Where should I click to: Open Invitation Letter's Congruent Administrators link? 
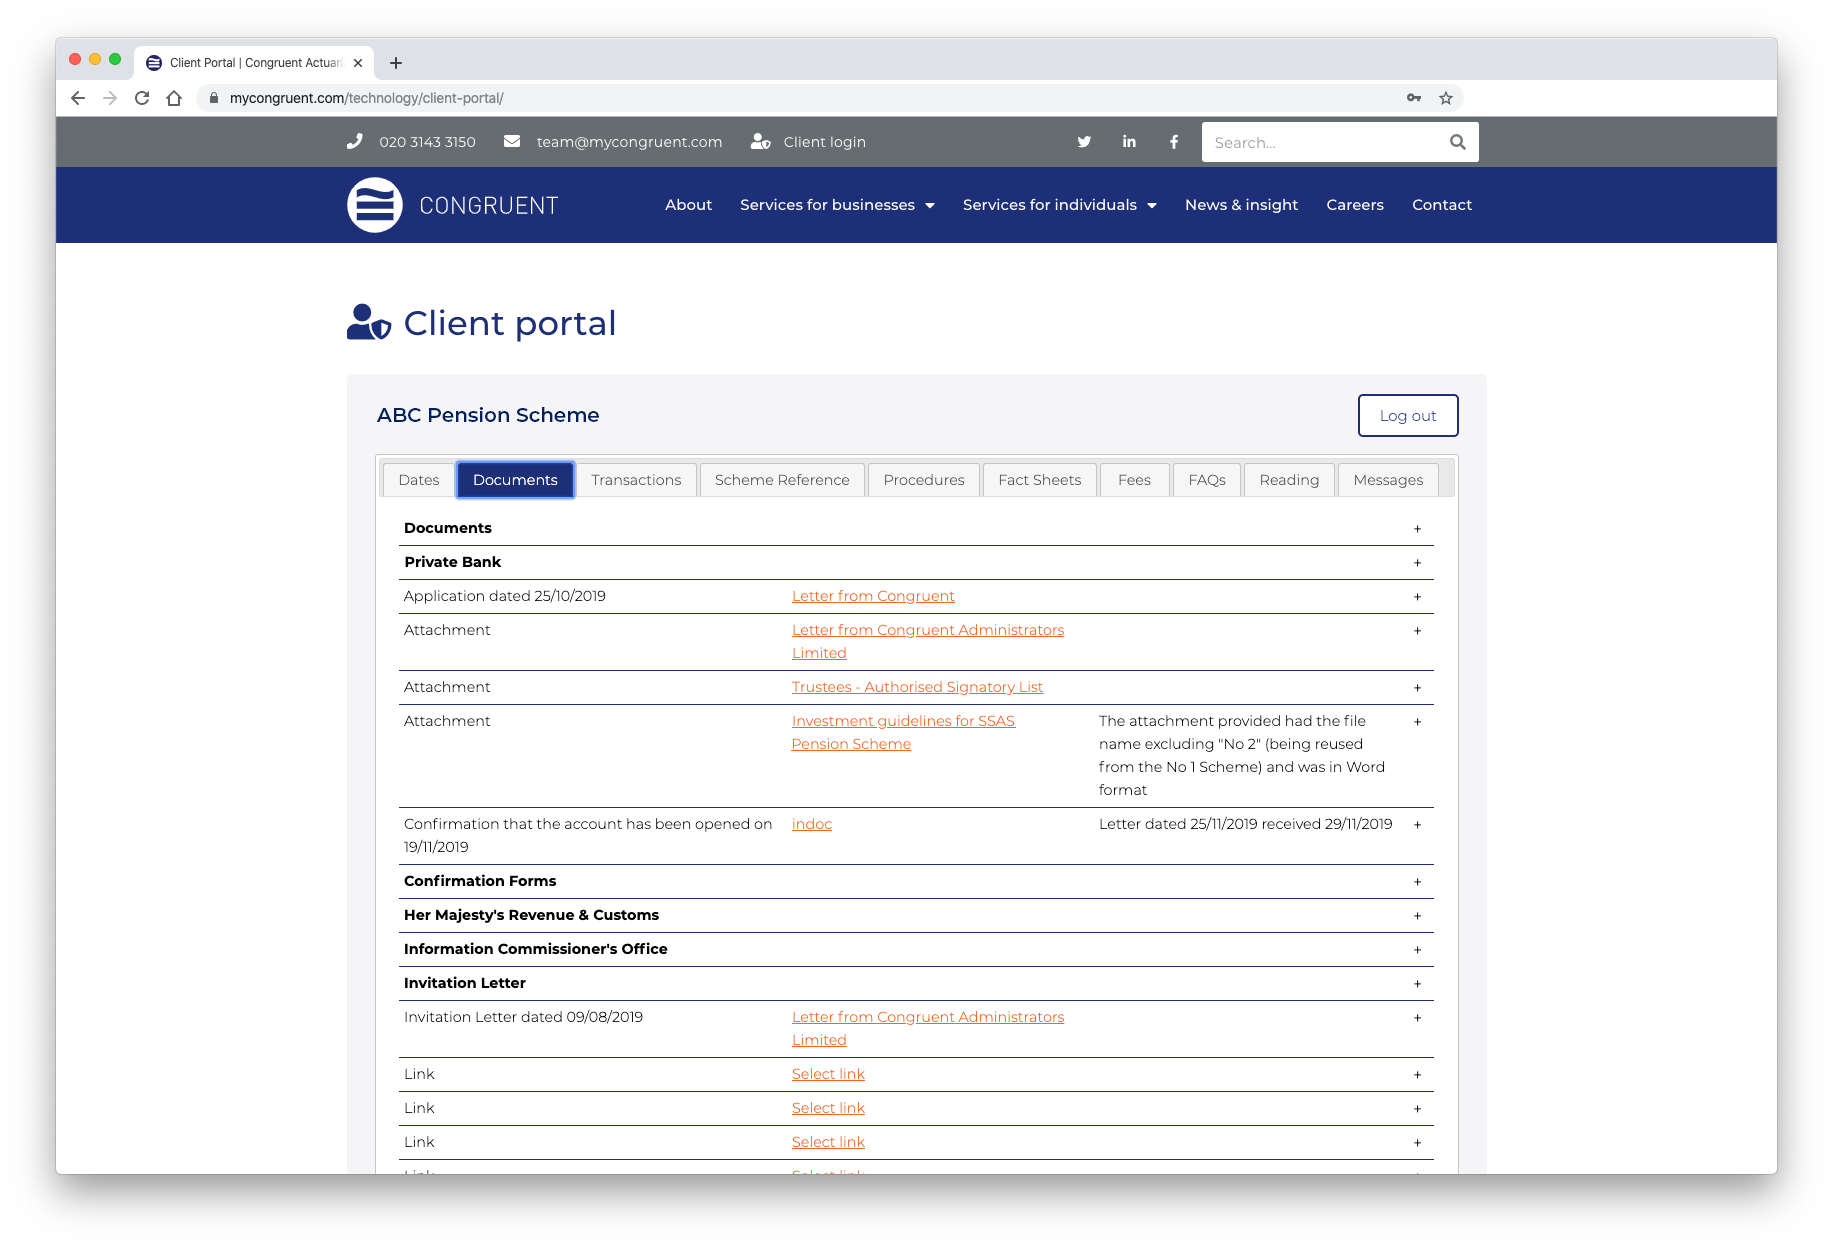[x=928, y=1028]
